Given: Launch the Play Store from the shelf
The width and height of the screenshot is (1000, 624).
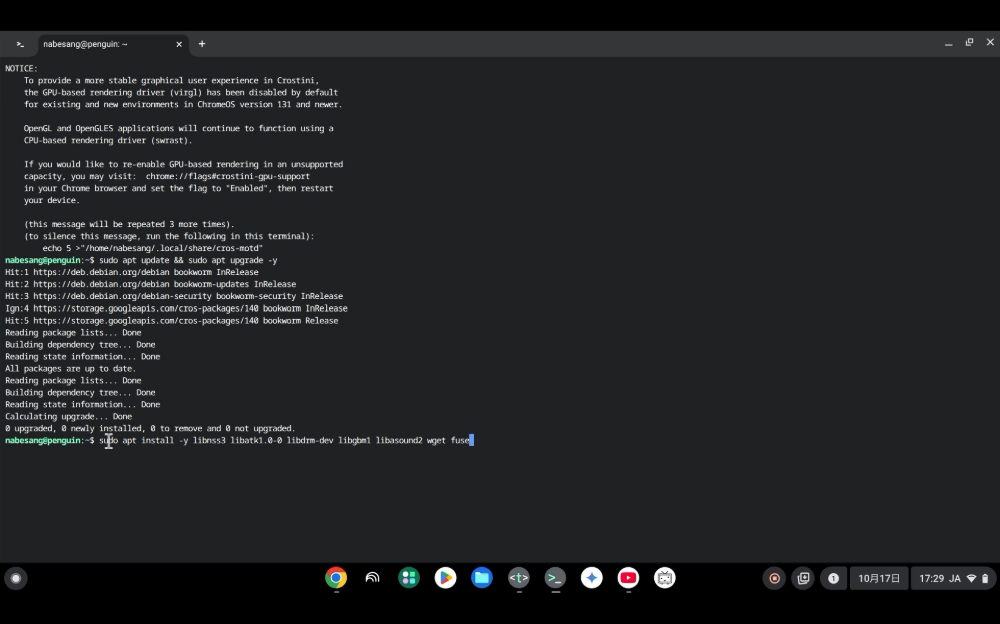Looking at the screenshot, I should pyautogui.click(x=445, y=578).
